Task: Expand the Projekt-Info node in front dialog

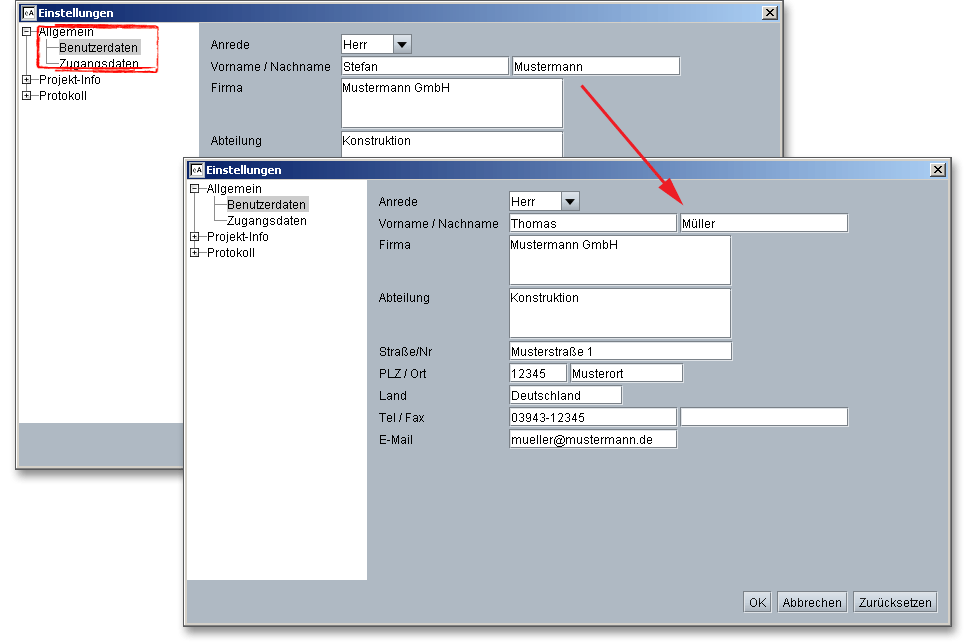Action: (194, 237)
